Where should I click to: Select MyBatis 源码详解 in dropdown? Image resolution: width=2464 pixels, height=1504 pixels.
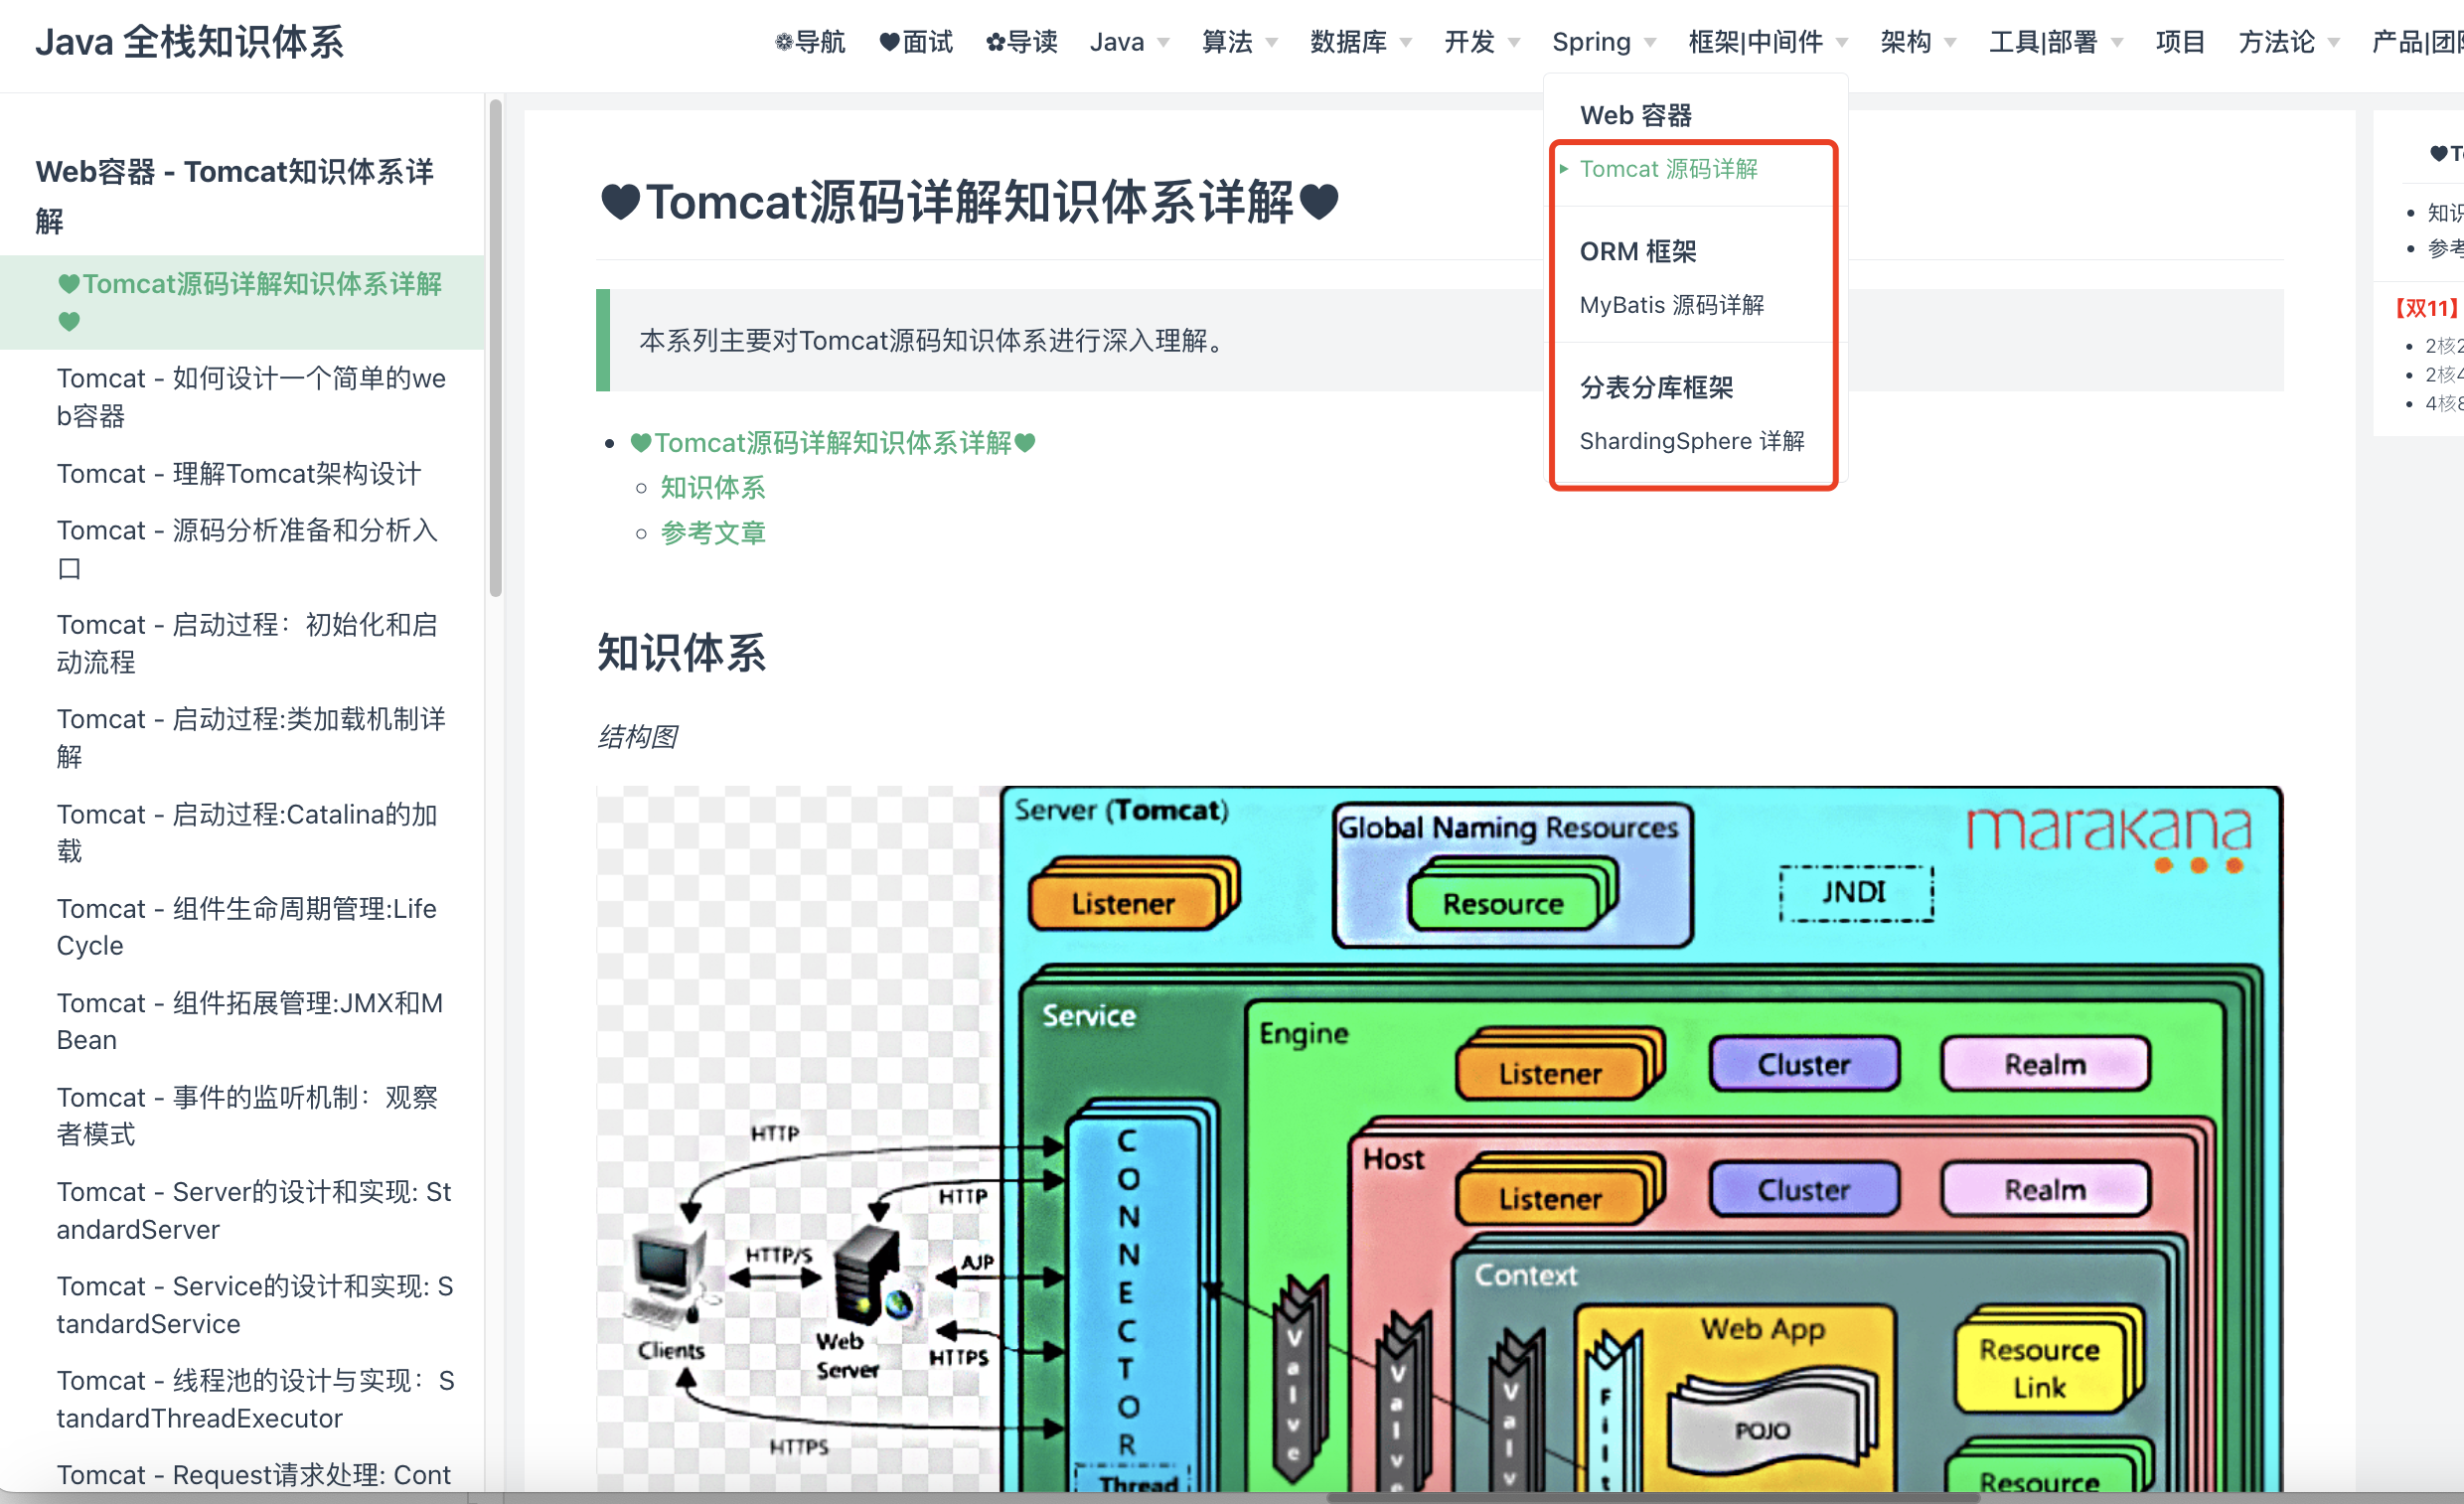(x=1671, y=305)
